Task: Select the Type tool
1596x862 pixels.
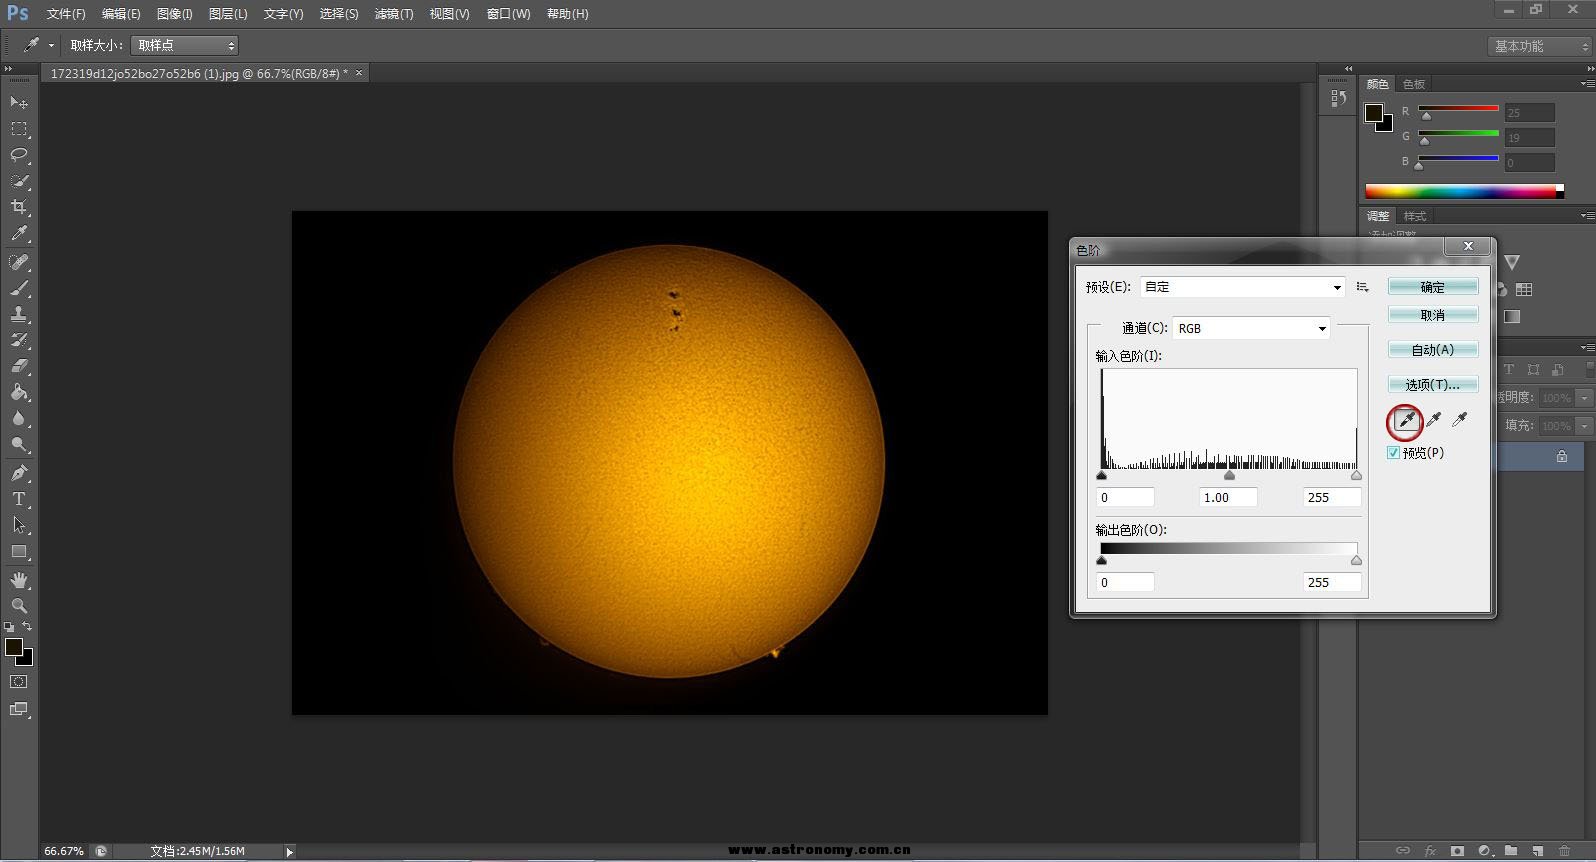Action: tap(19, 499)
